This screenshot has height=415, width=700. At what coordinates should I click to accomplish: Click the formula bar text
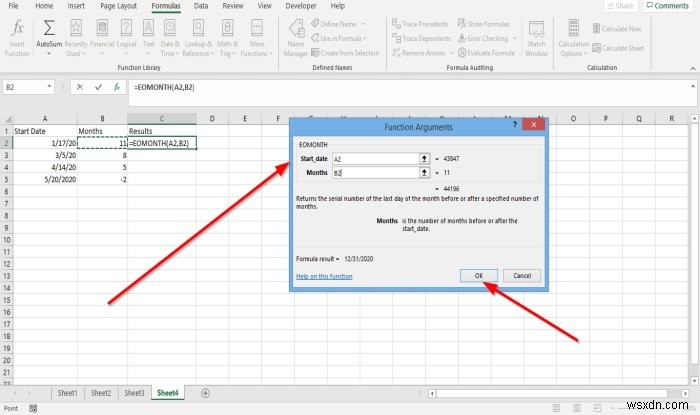point(164,87)
